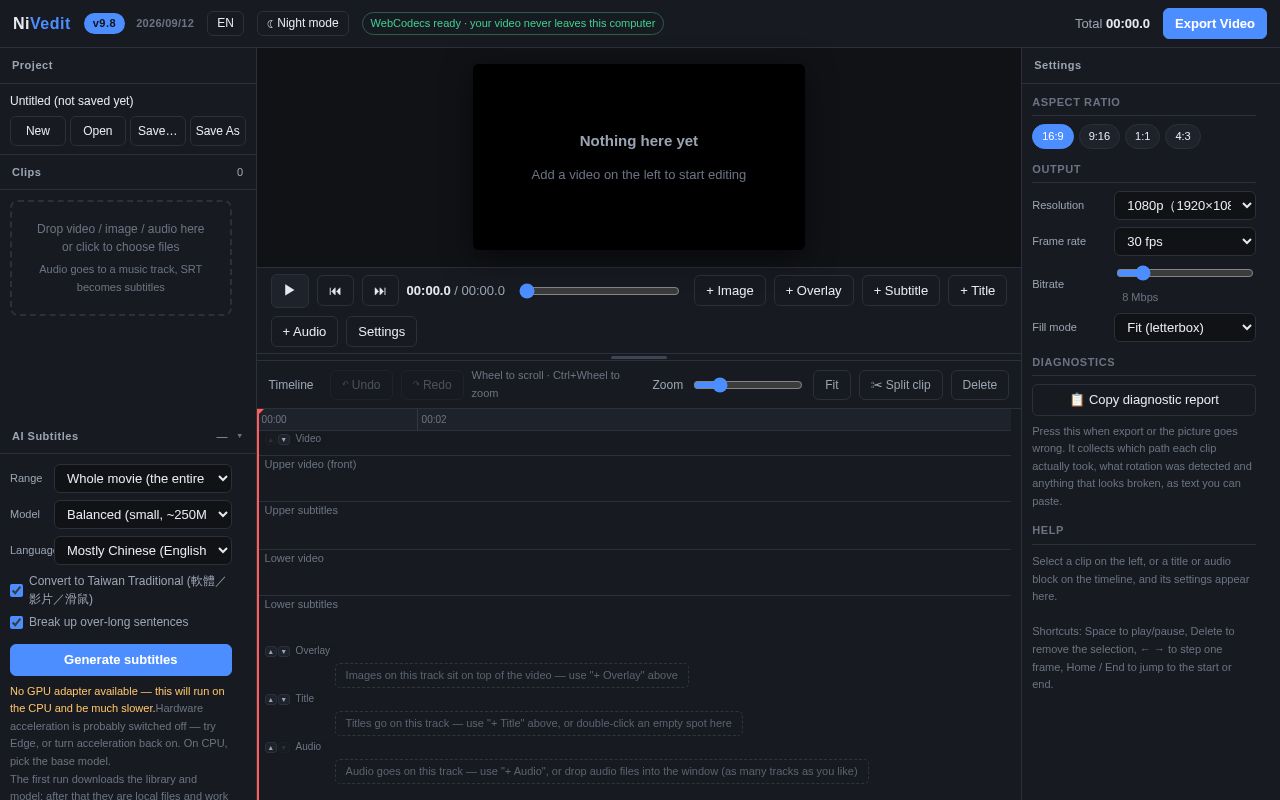
Task: Add an overlay with + Overlay
Action: (x=814, y=290)
